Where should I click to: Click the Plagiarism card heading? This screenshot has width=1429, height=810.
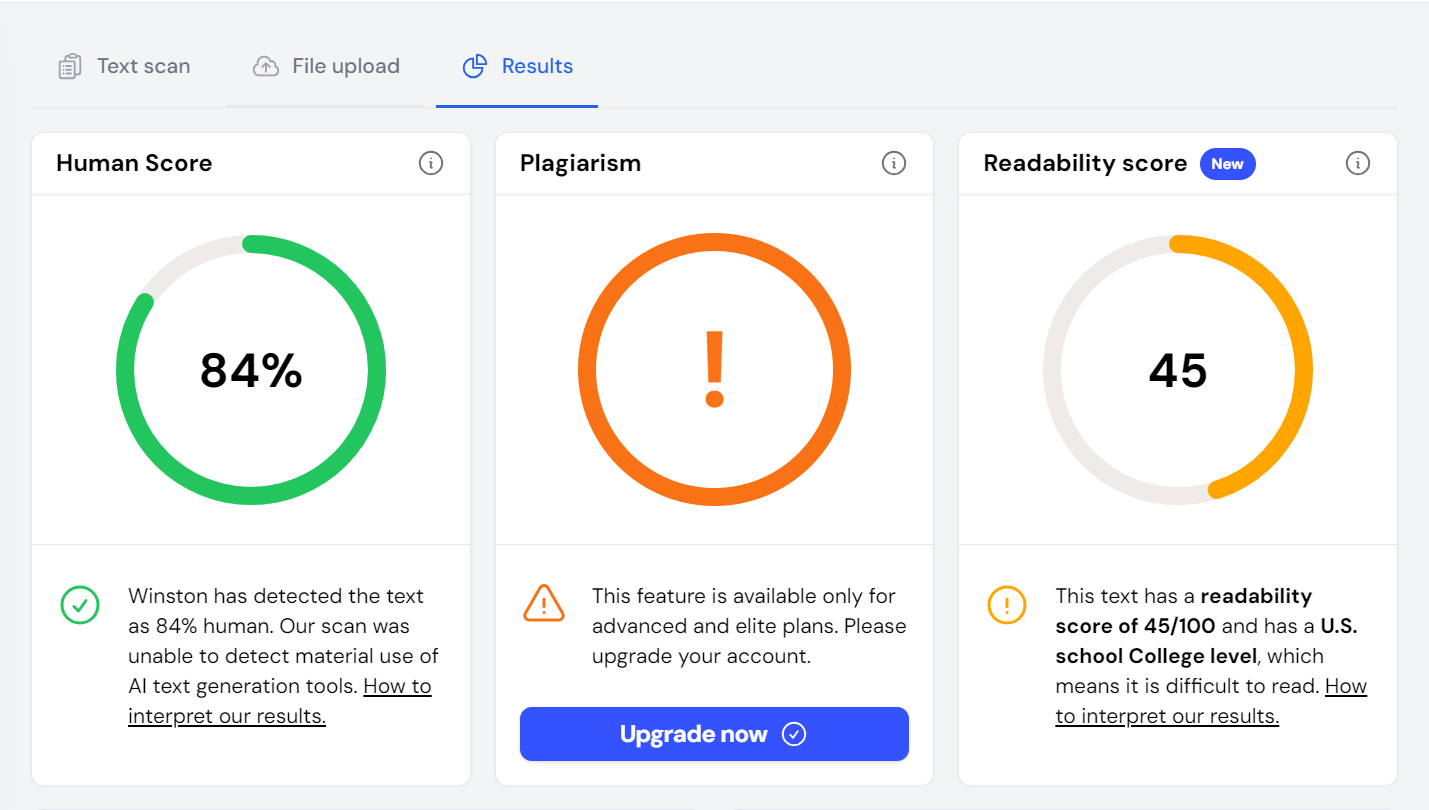pos(580,163)
